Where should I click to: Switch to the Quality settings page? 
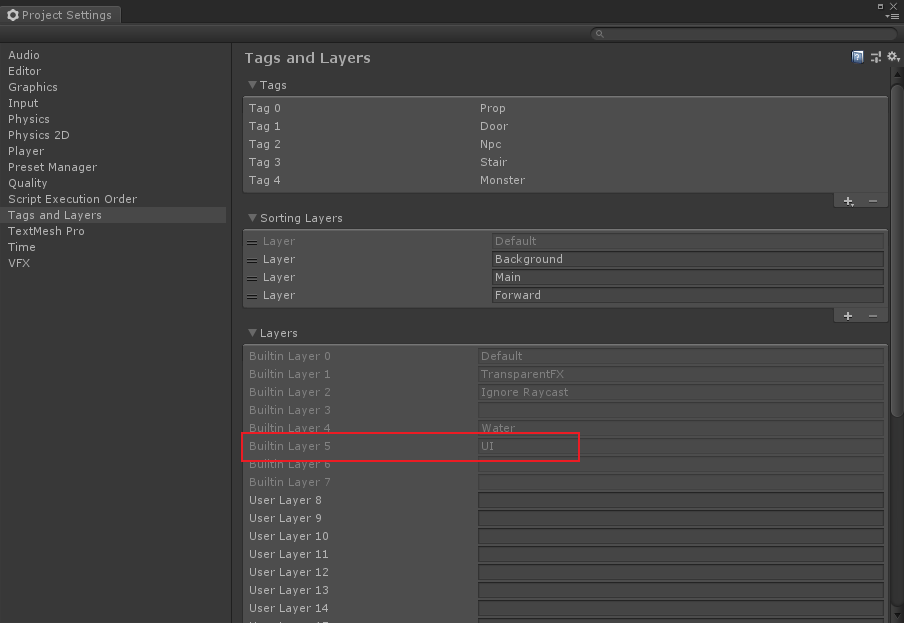pos(28,183)
